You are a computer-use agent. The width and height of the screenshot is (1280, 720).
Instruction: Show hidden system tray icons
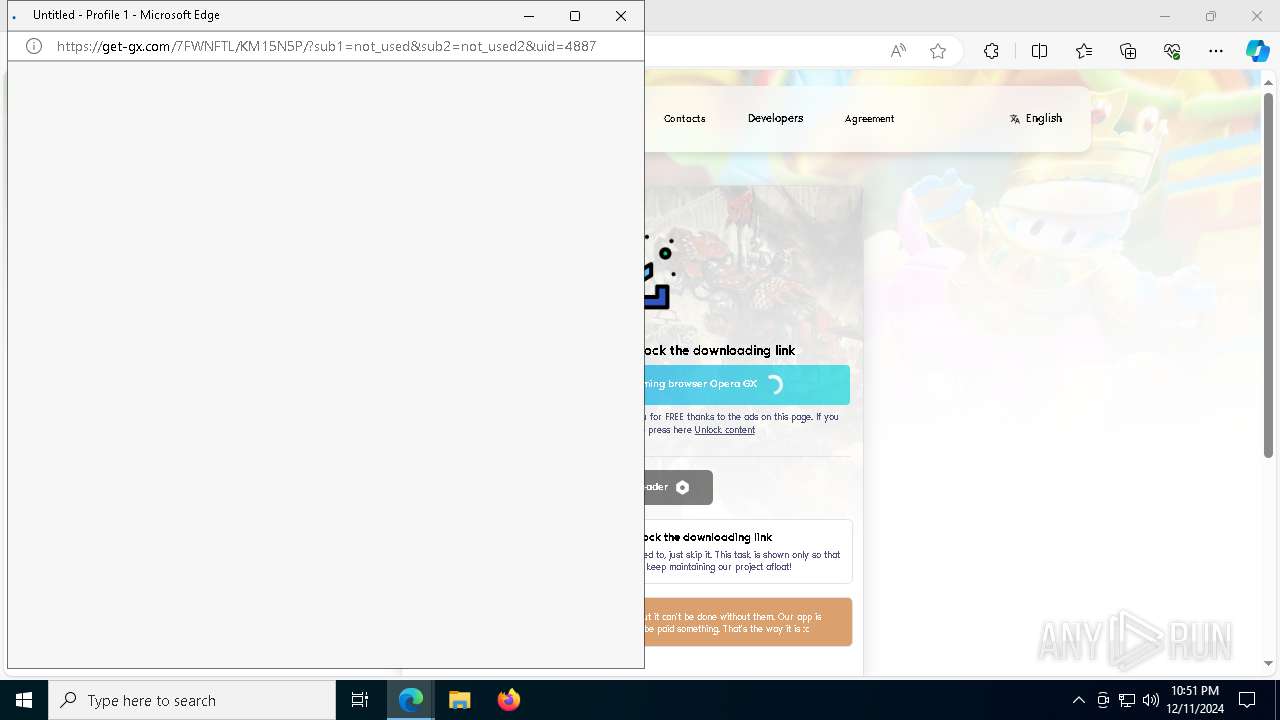[x=1078, y=700]
